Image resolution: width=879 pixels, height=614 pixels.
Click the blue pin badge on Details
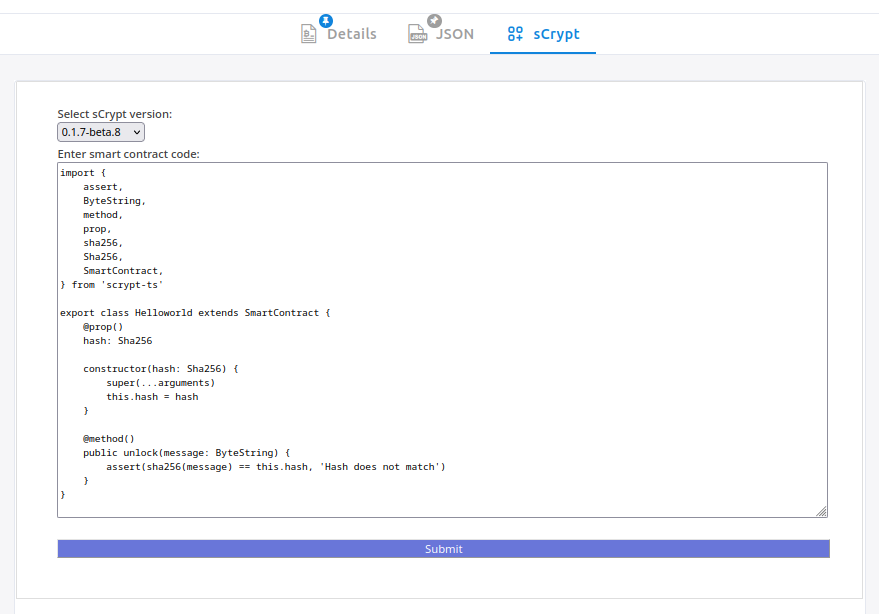(x=326, y=20)
